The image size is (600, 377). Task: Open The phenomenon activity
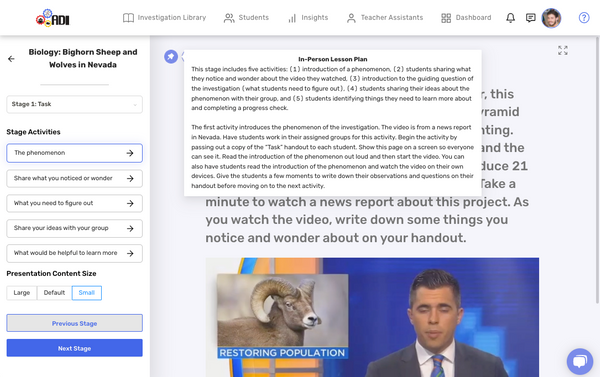point(75,153)
